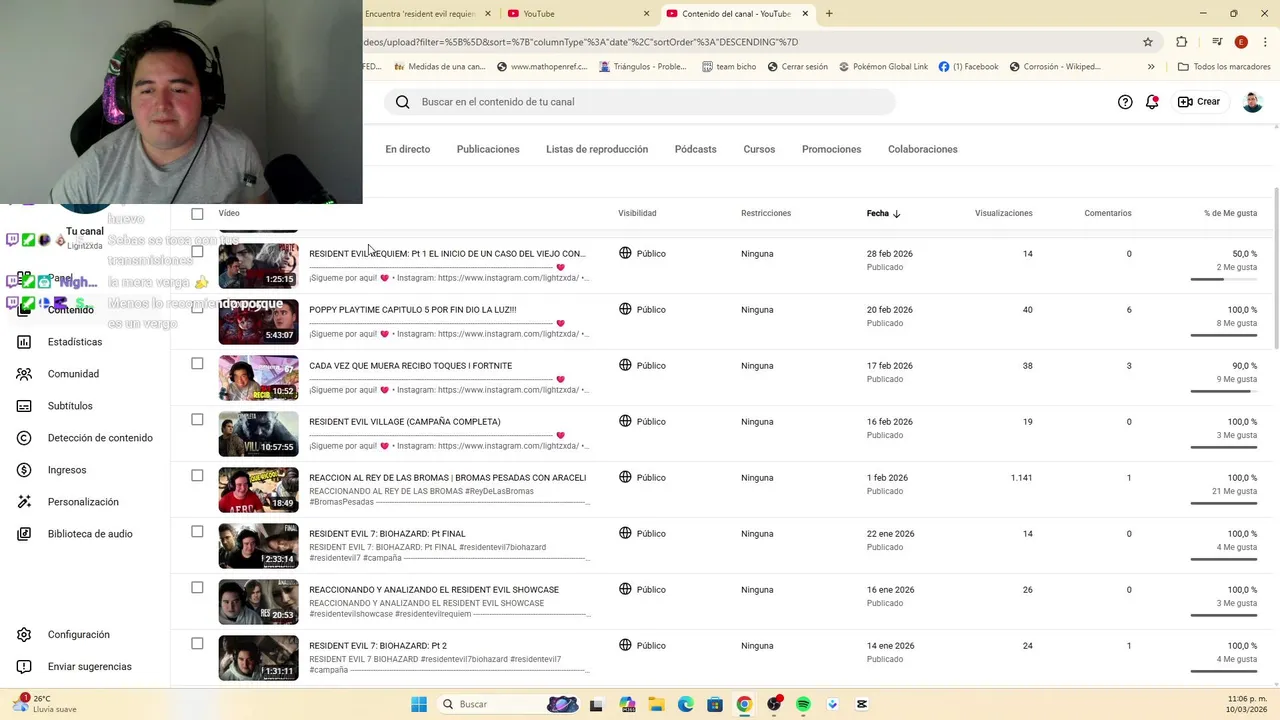Switch to the YouTube browser tab

pos(578,14)
